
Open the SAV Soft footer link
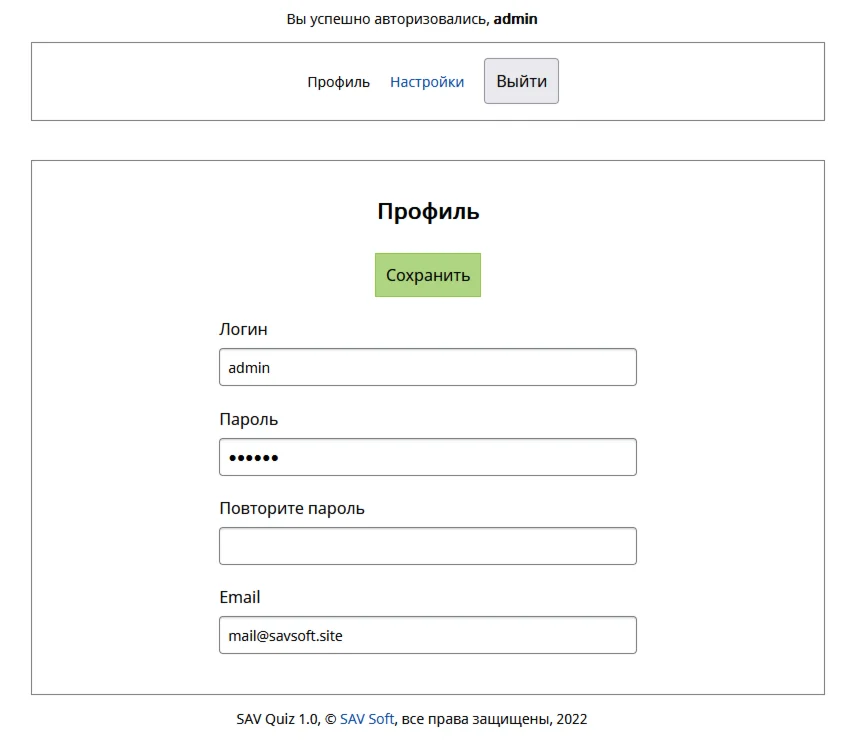[x=367, y=719]
